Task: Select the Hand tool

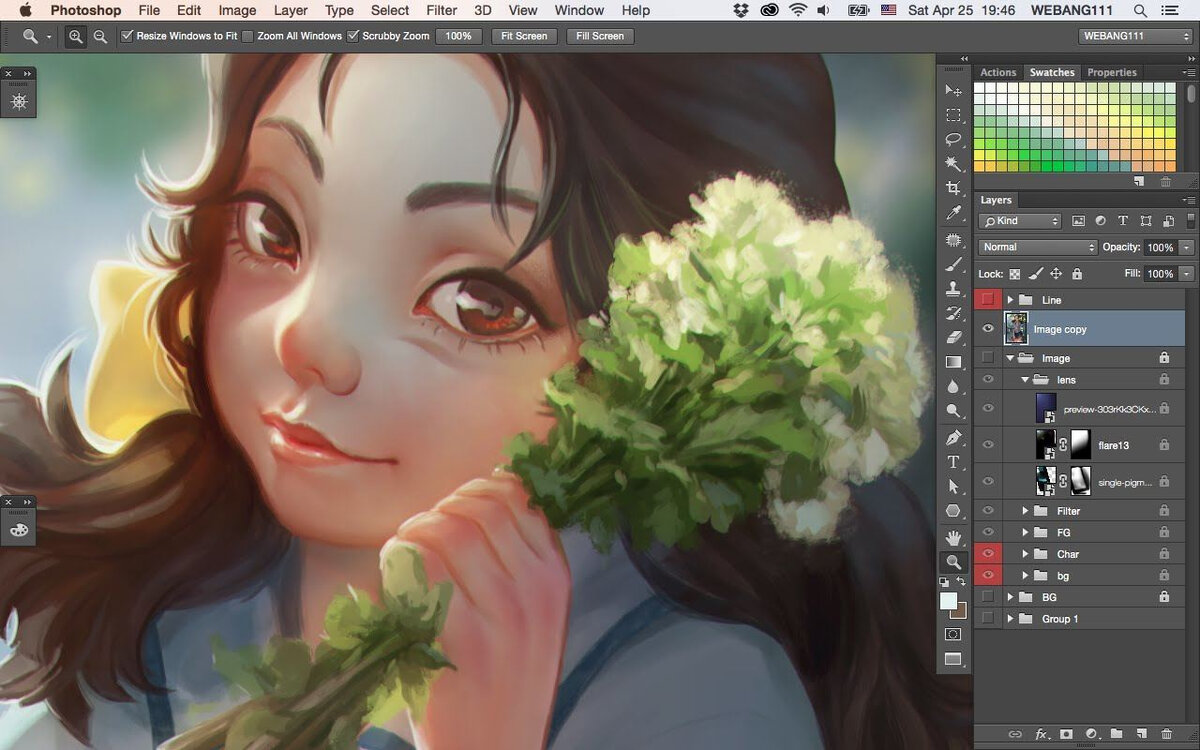Action: [x=953, y=537]
